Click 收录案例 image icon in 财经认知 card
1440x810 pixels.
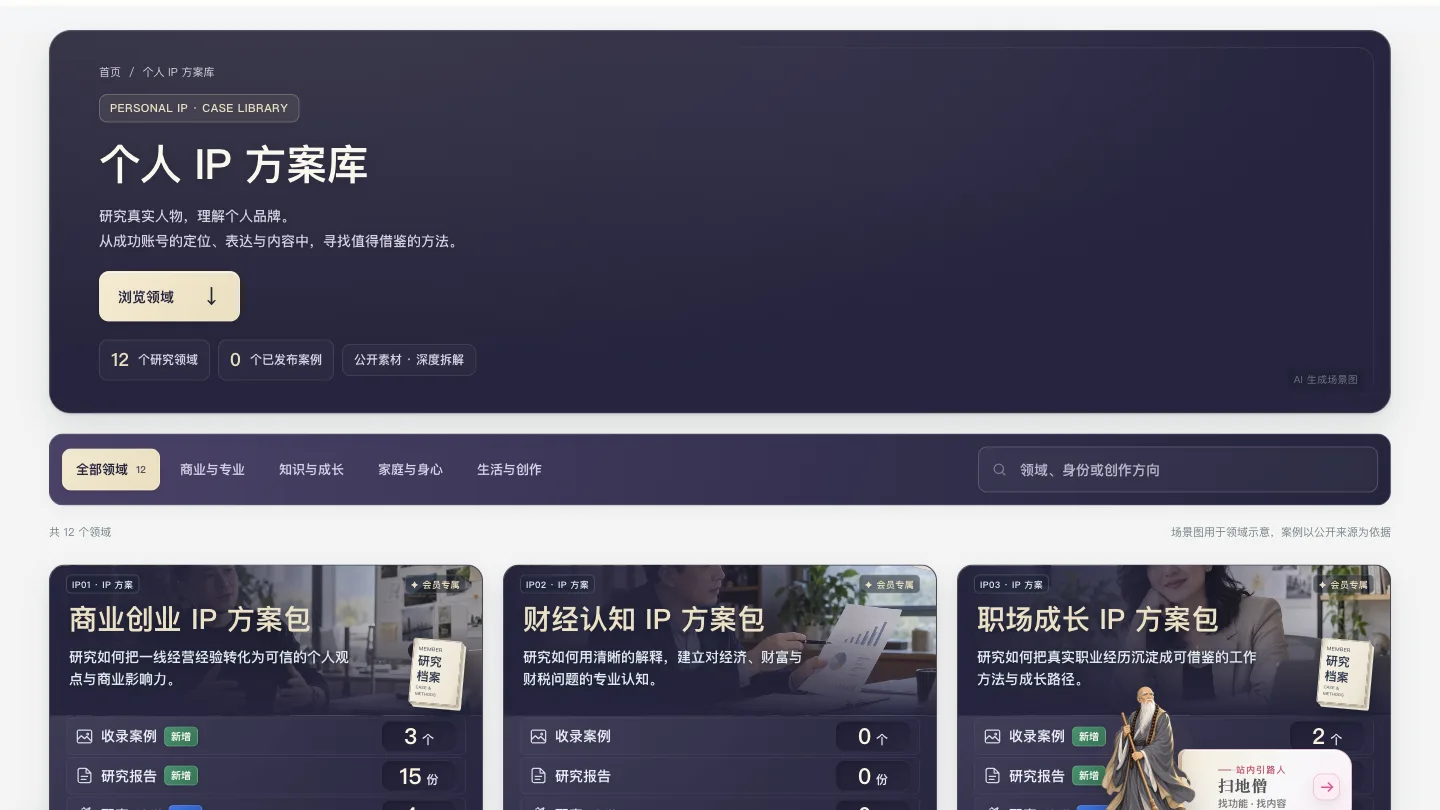pos(538,736)
